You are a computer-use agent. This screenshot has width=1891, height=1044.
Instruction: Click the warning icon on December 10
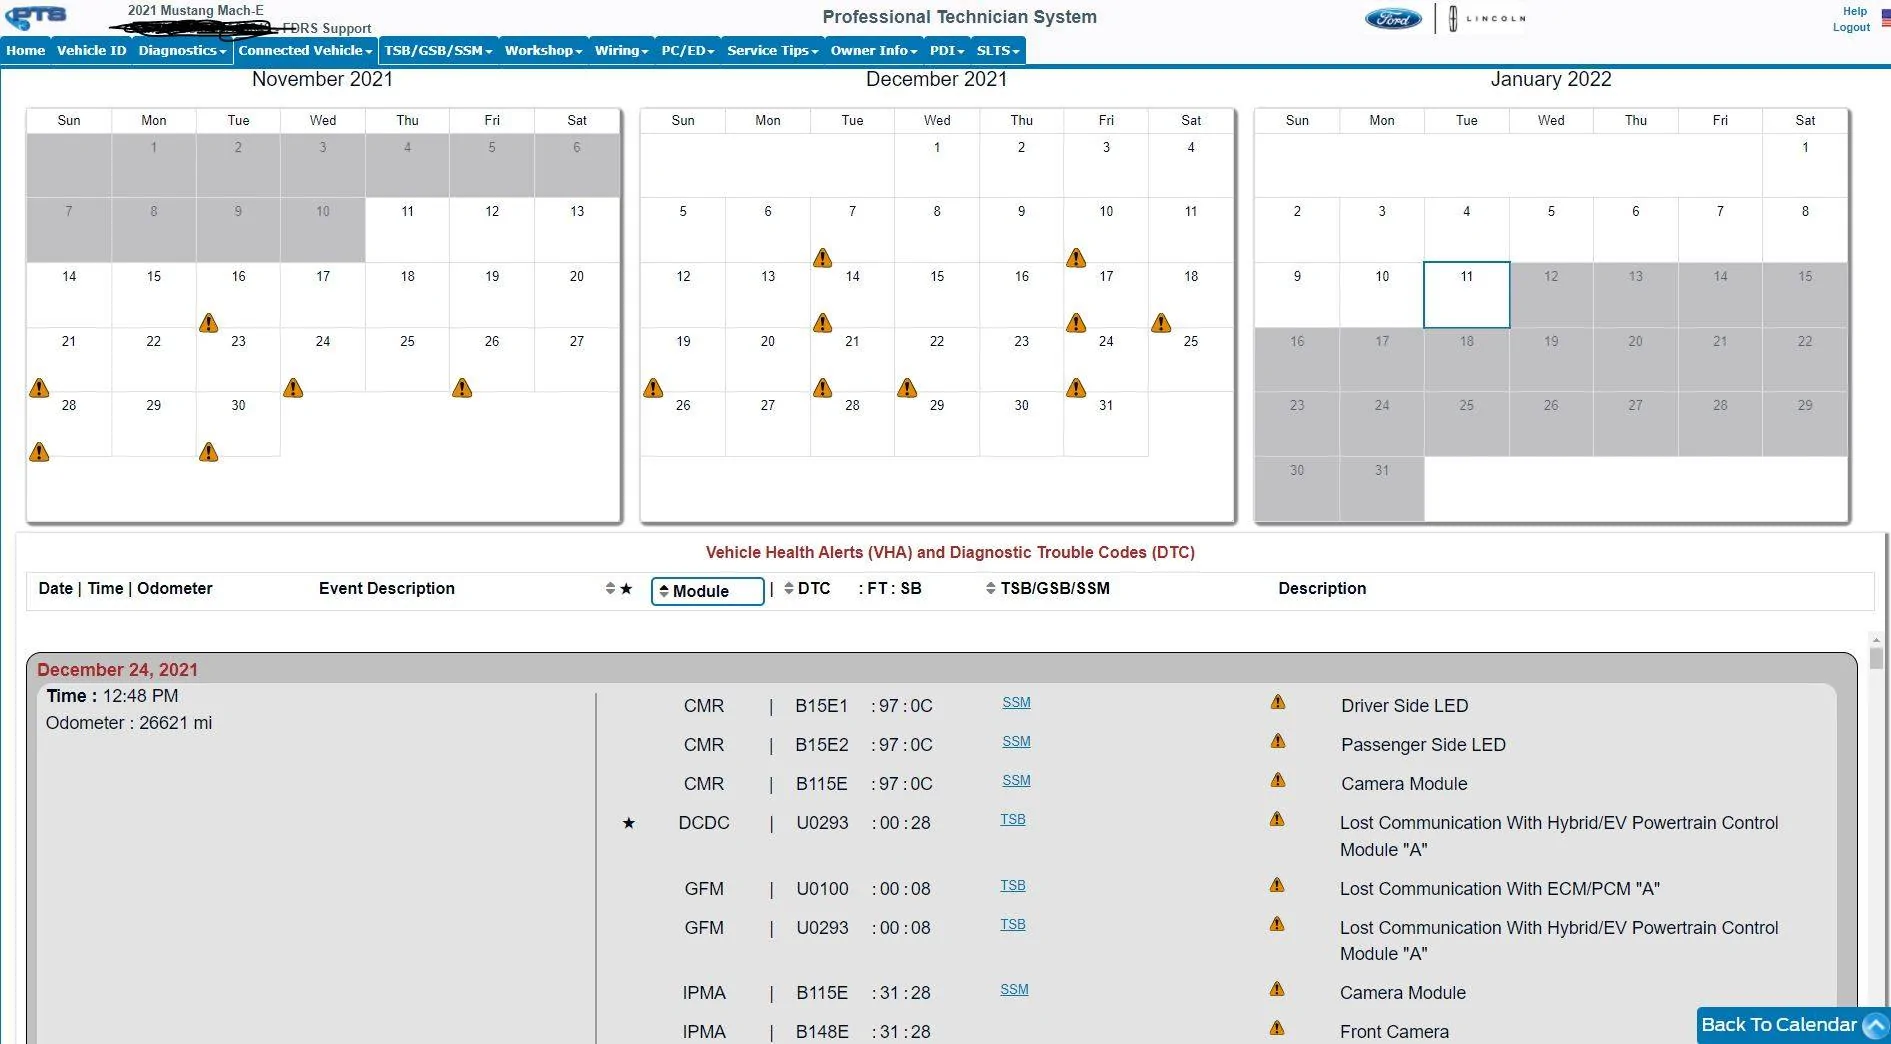[x=1076, y=258]
